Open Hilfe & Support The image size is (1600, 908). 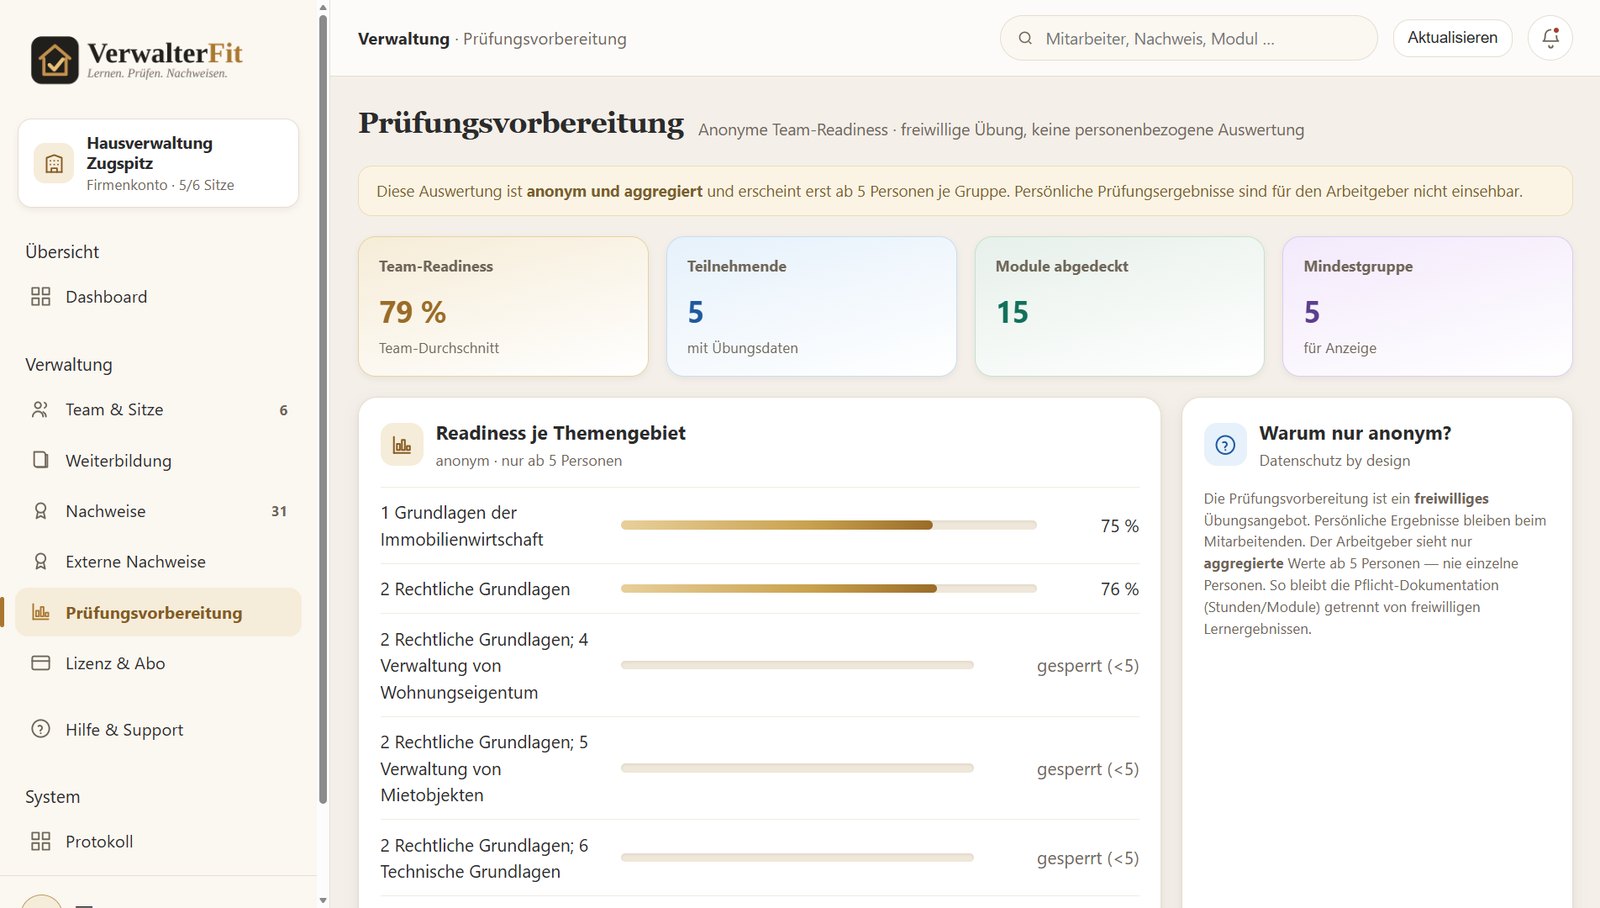pos(158,729)
